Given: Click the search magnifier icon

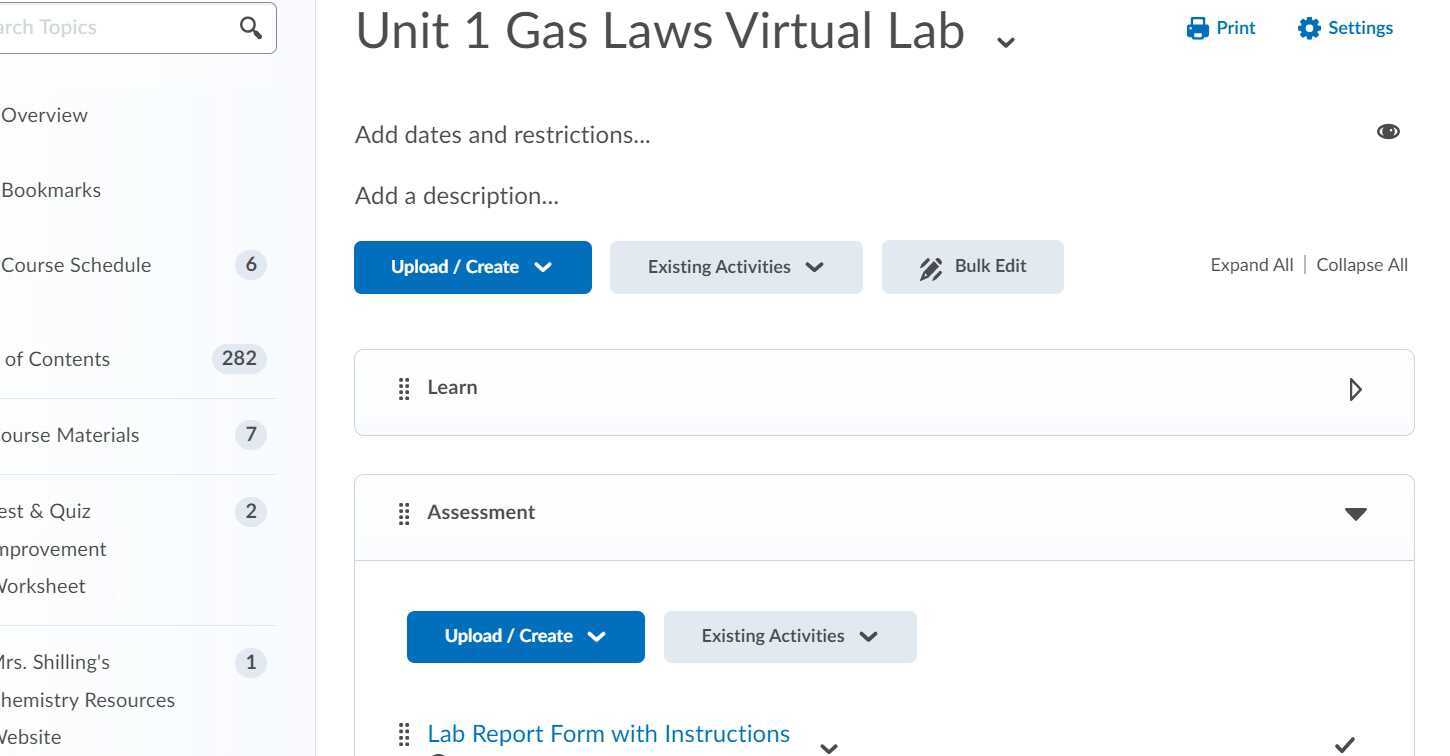Looking at the screenshot, I should pos(250,27).
